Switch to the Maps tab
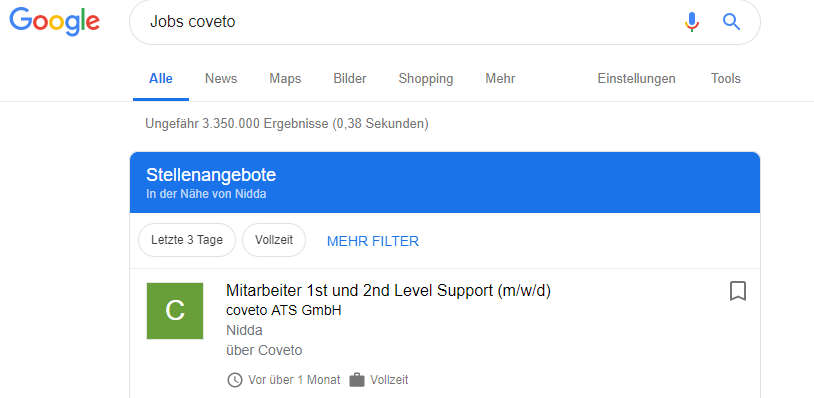Screen dimensions: 814x398 (285, 79)
